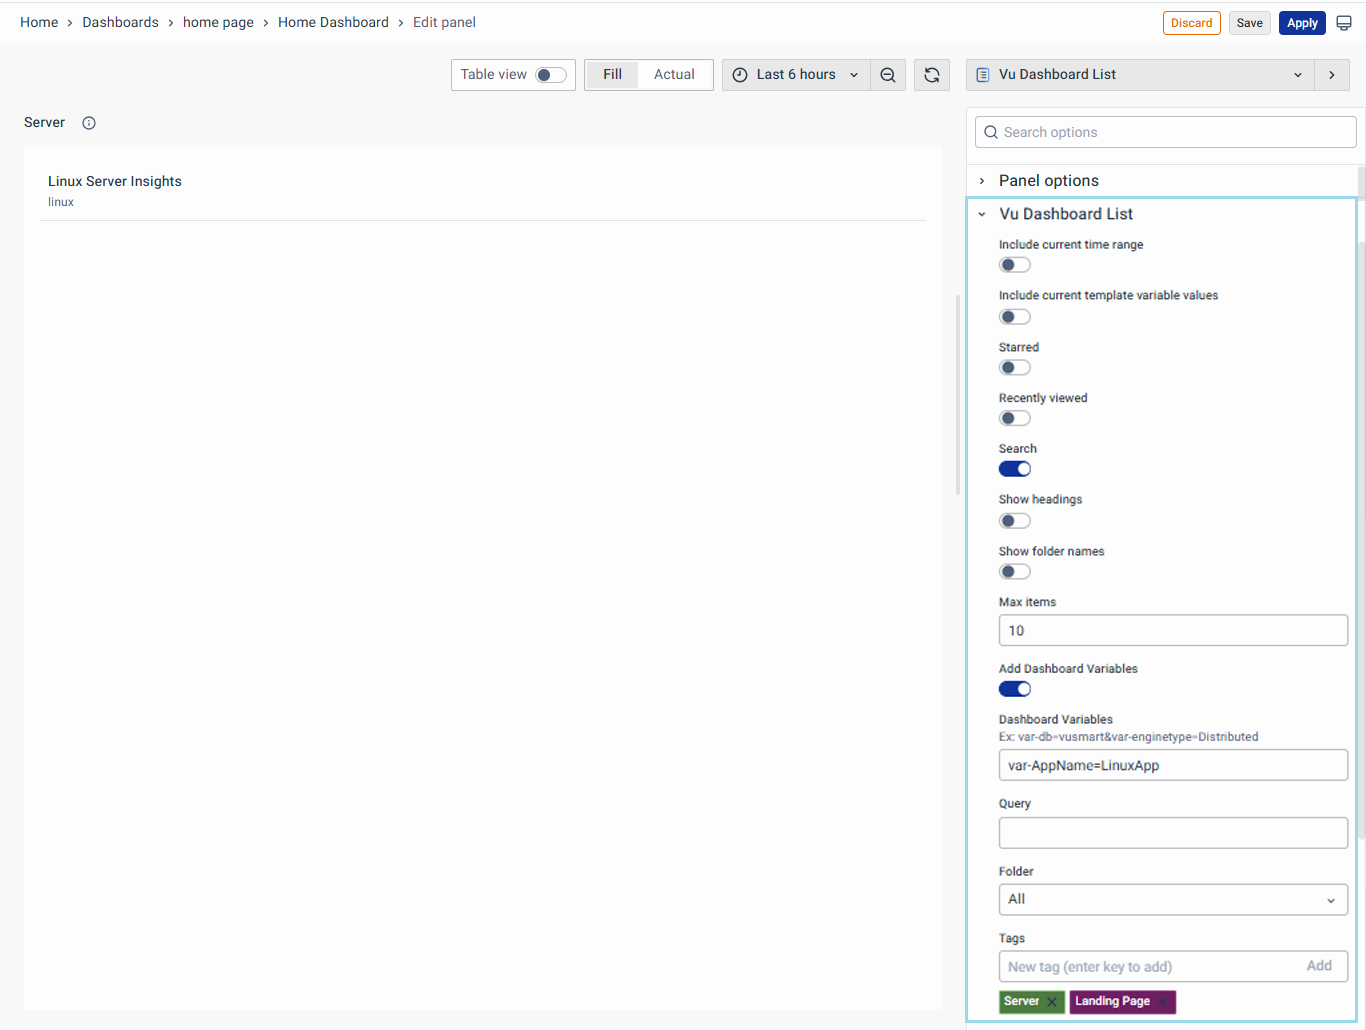Enable the Show headings toggle
1366x1030 pixels.
pos(1014,520)
